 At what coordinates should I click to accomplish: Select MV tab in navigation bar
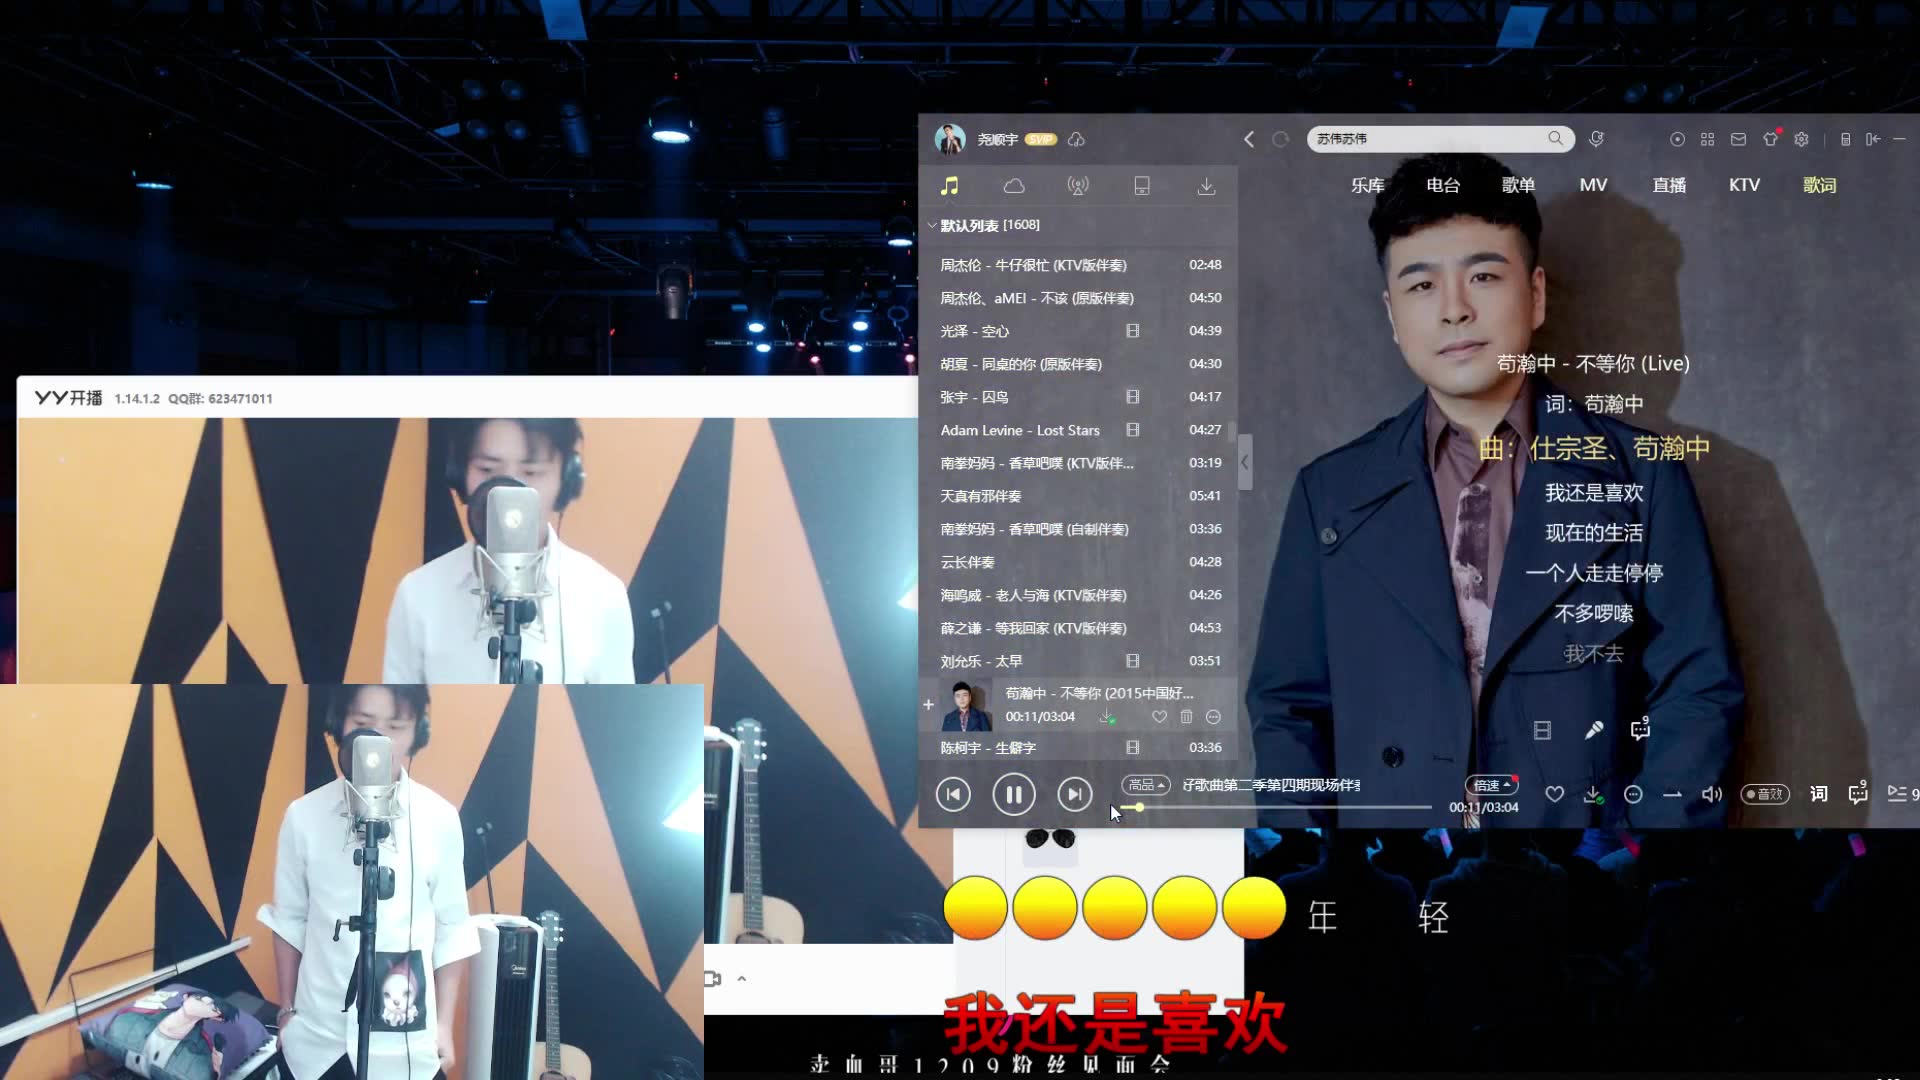1594,185
